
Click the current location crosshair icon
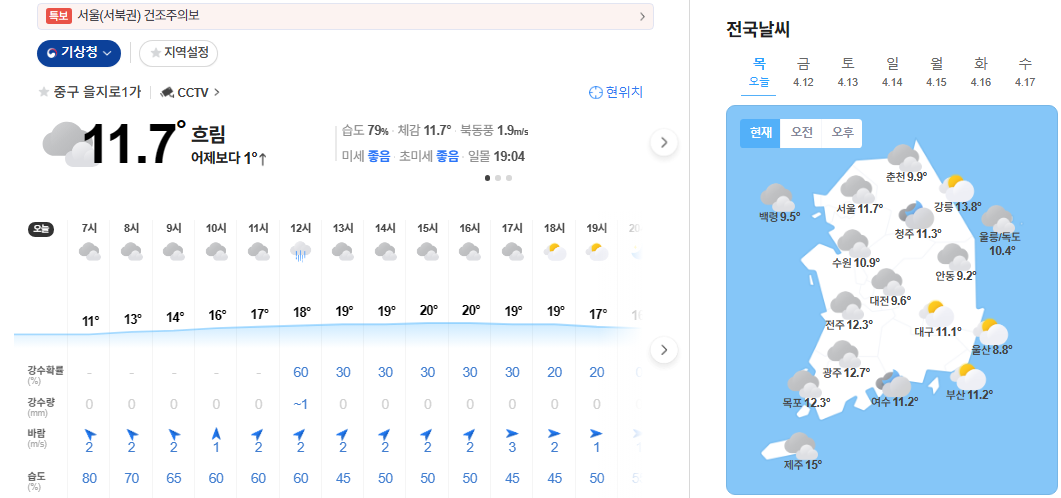point(596,92)
